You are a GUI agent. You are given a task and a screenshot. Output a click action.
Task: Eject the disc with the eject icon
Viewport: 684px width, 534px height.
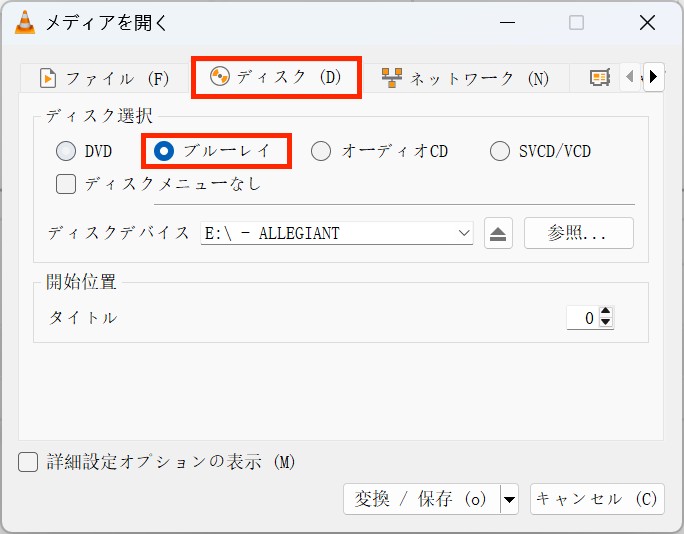(498, 233)
